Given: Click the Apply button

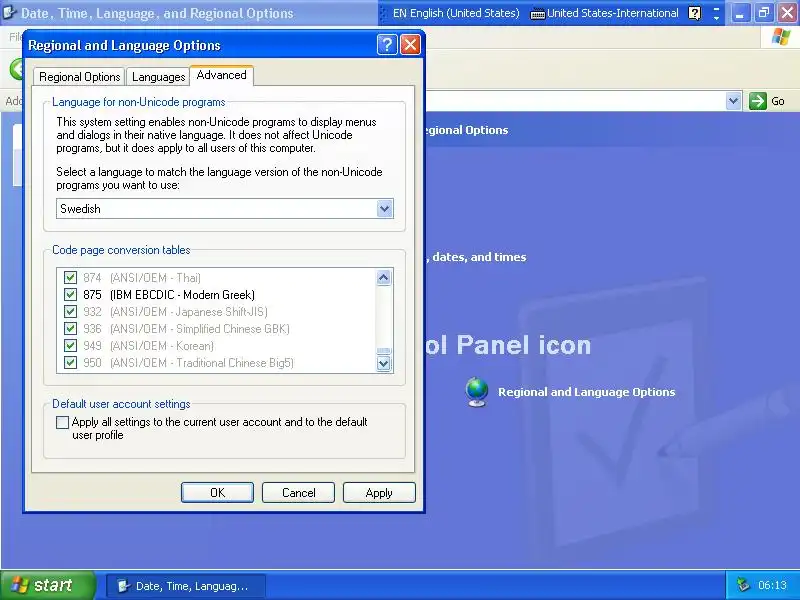Looking at the screenshot, I should tap(379, 492).
